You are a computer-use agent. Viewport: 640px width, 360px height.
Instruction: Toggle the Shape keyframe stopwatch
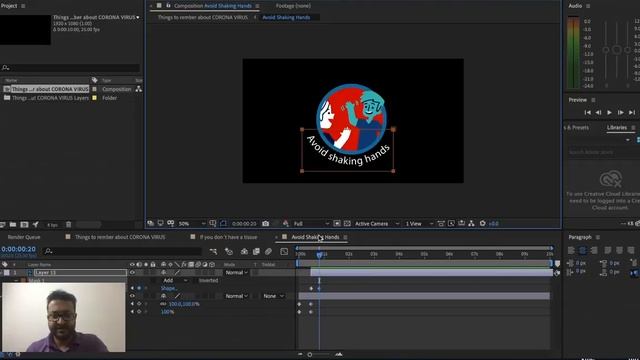pyautogui.click(x=139, y=288)
